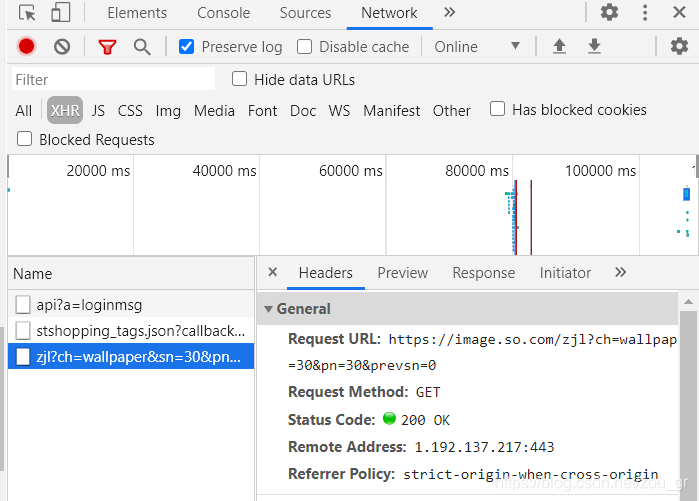699x501 pixels.
Task: Import HAR file with upload arrow
Action: [559, 46]
